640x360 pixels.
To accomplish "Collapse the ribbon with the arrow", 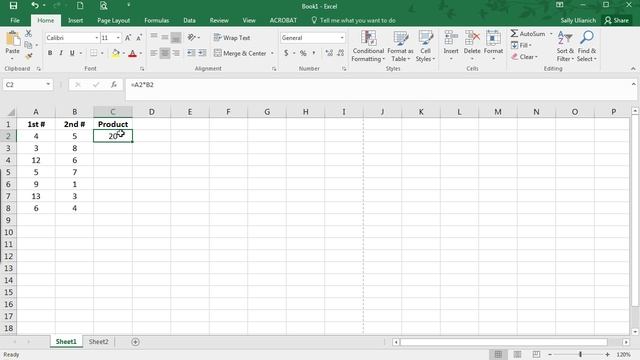I will 633,69.
